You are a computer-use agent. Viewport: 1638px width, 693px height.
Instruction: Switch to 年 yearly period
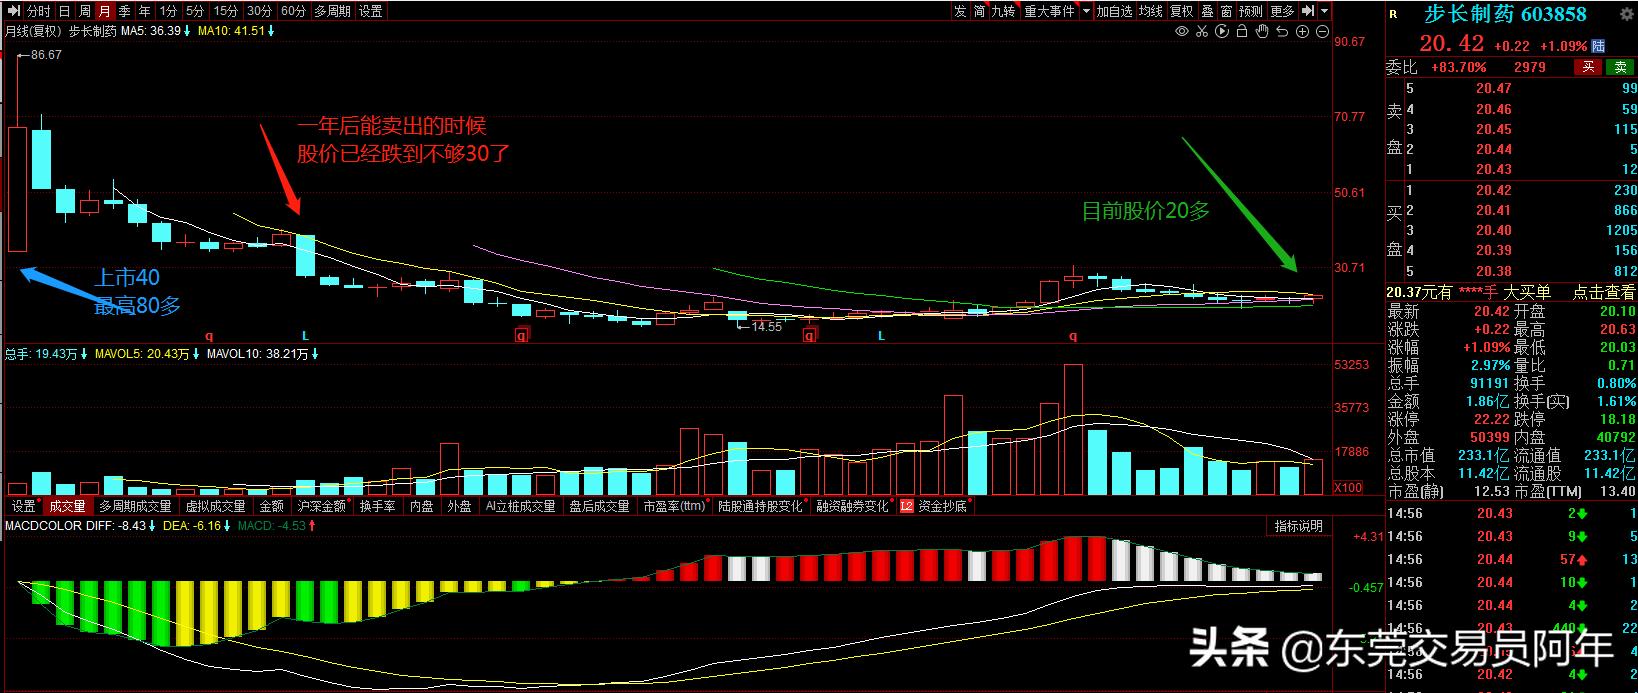(144, 11)
